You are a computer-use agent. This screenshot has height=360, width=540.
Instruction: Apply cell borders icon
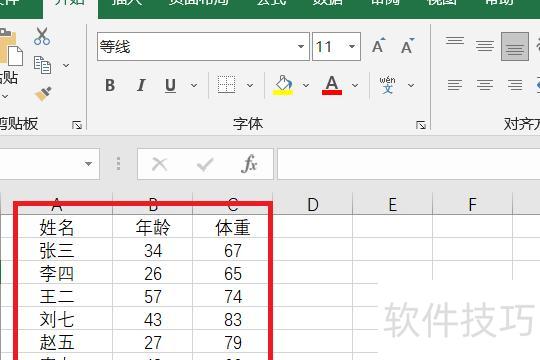[227, 85]
